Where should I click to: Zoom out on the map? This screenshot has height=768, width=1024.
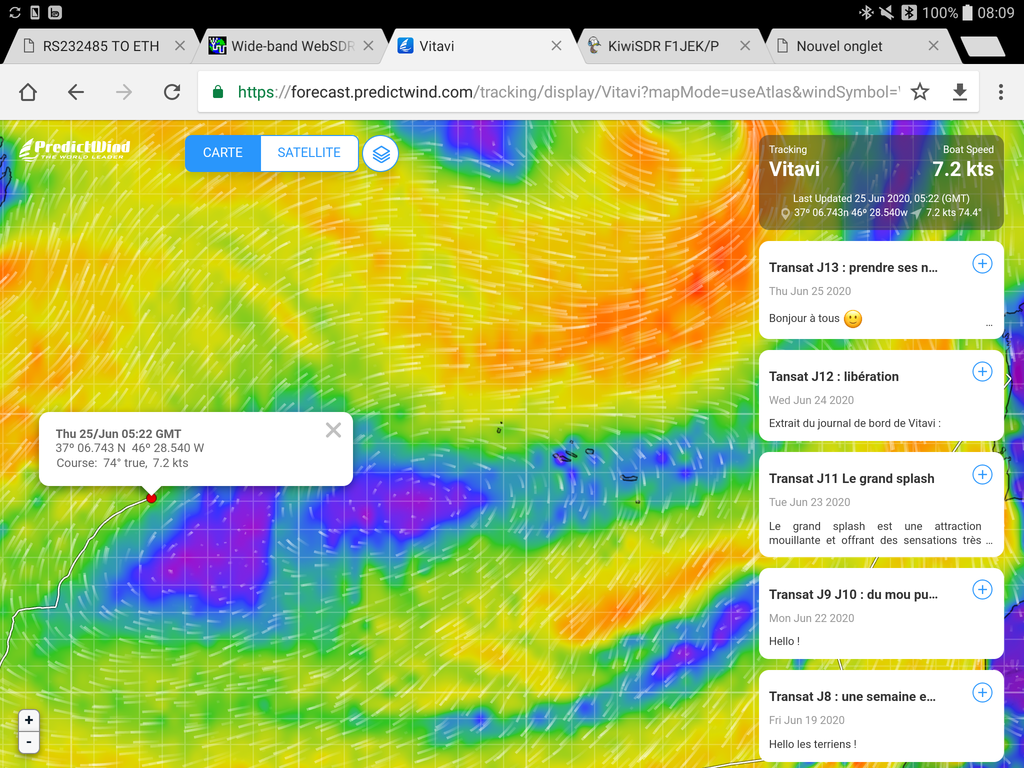pos(29,743)
